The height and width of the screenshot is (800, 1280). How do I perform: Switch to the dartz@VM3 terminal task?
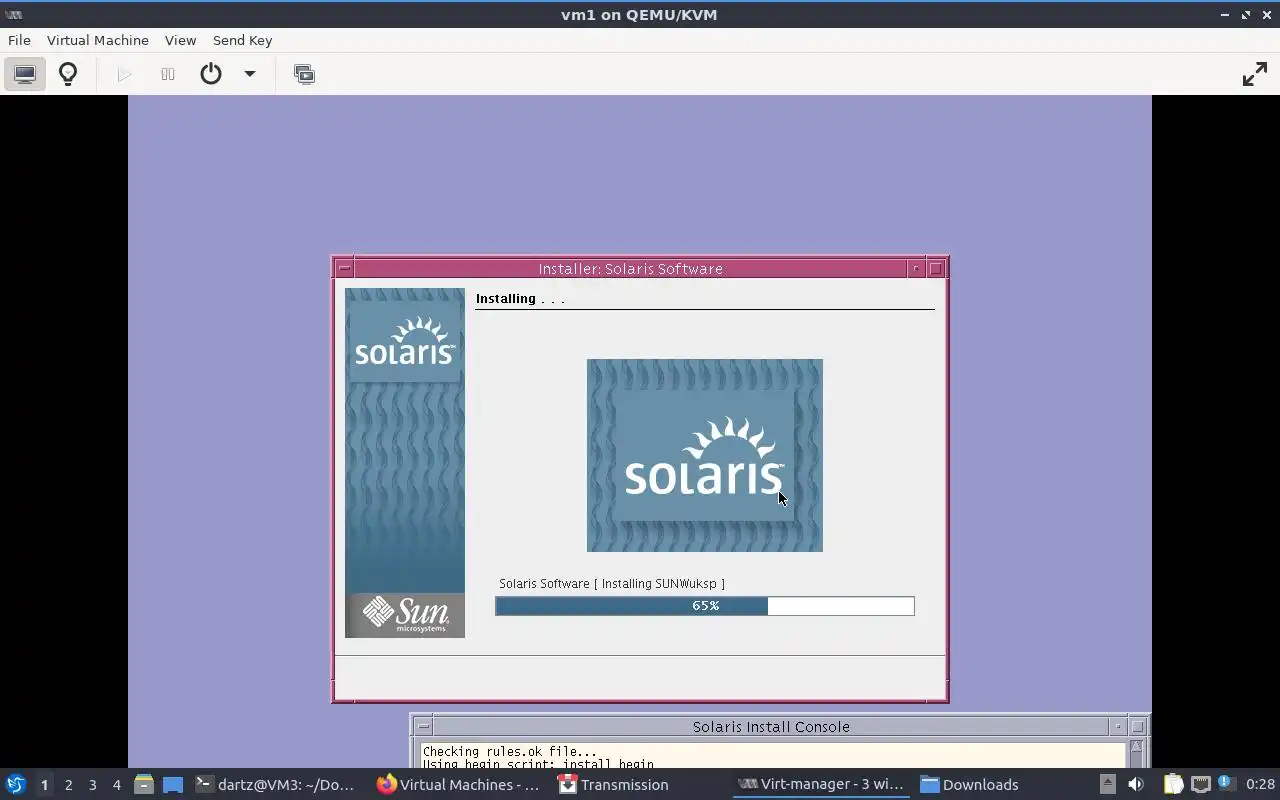275,784
